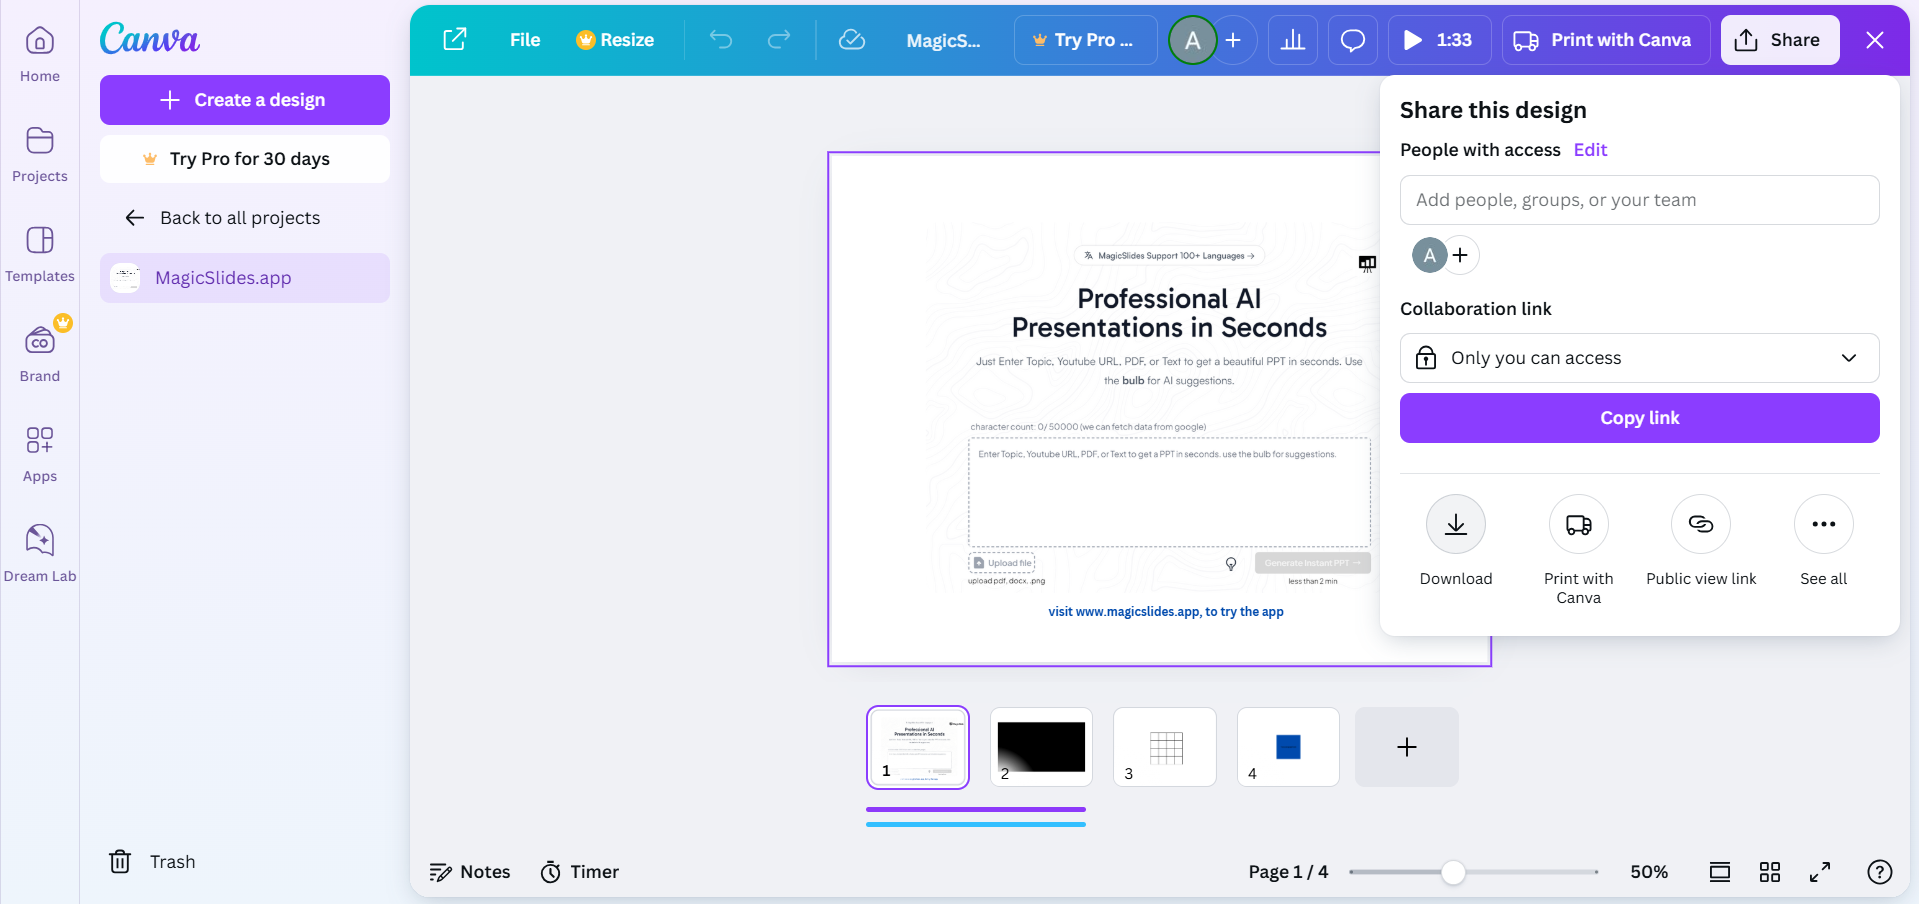The image size is (1919, 904).
Task: Open the help question mark icon
Action: pos(1880,872)
